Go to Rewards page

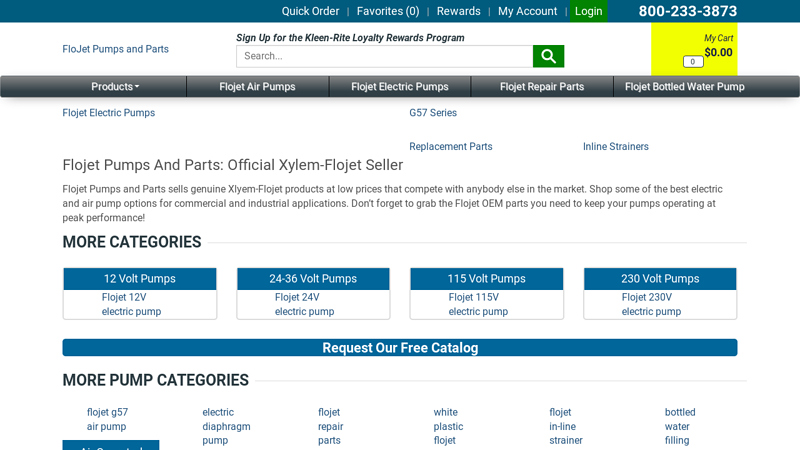pos(458,11)
